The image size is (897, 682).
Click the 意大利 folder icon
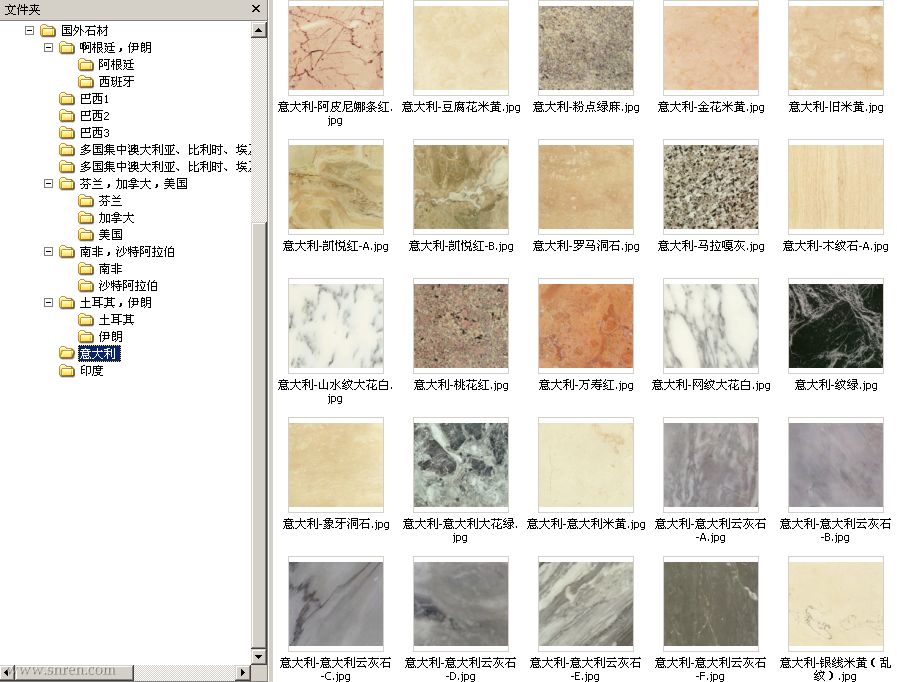(x=67, y=354)
